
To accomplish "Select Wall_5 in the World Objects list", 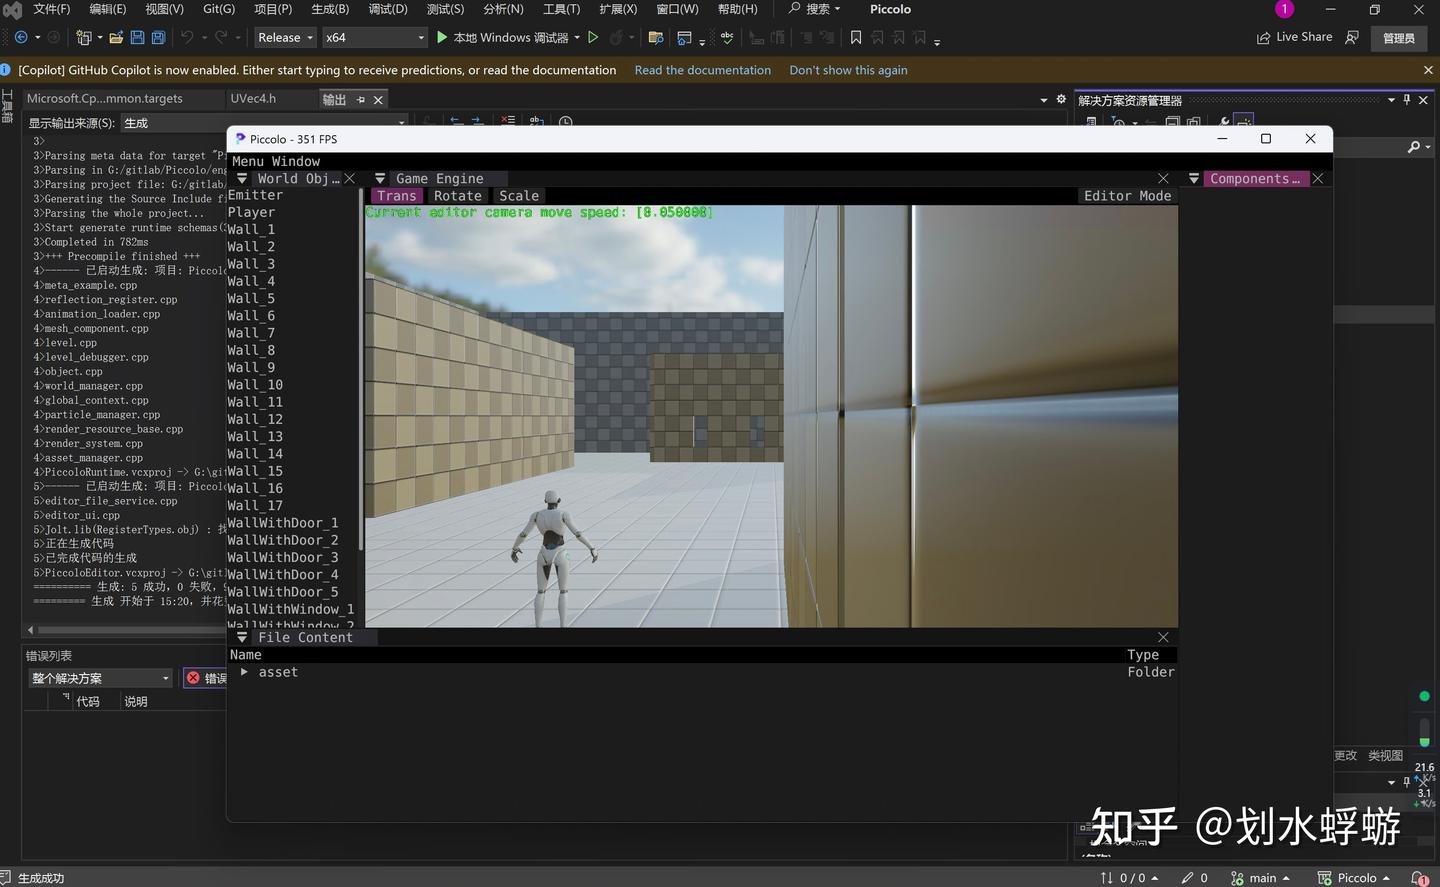I will coord(251,298).
